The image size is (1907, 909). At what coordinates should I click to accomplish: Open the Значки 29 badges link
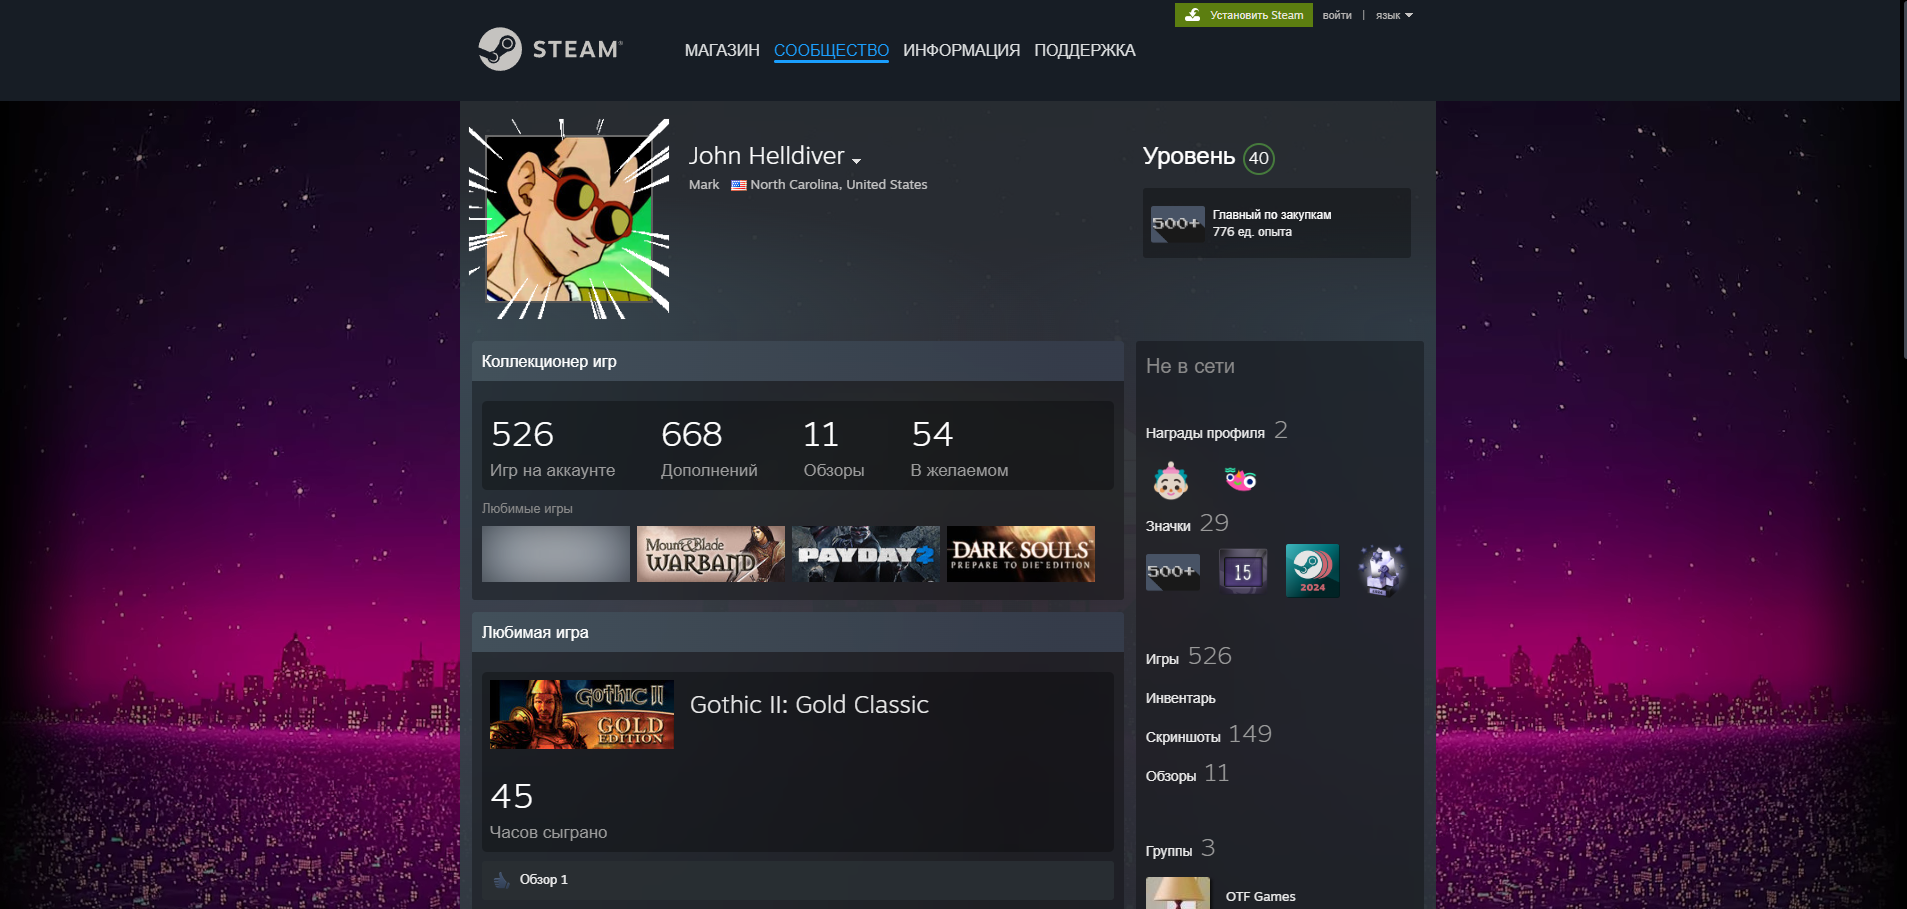(1187, 524)
